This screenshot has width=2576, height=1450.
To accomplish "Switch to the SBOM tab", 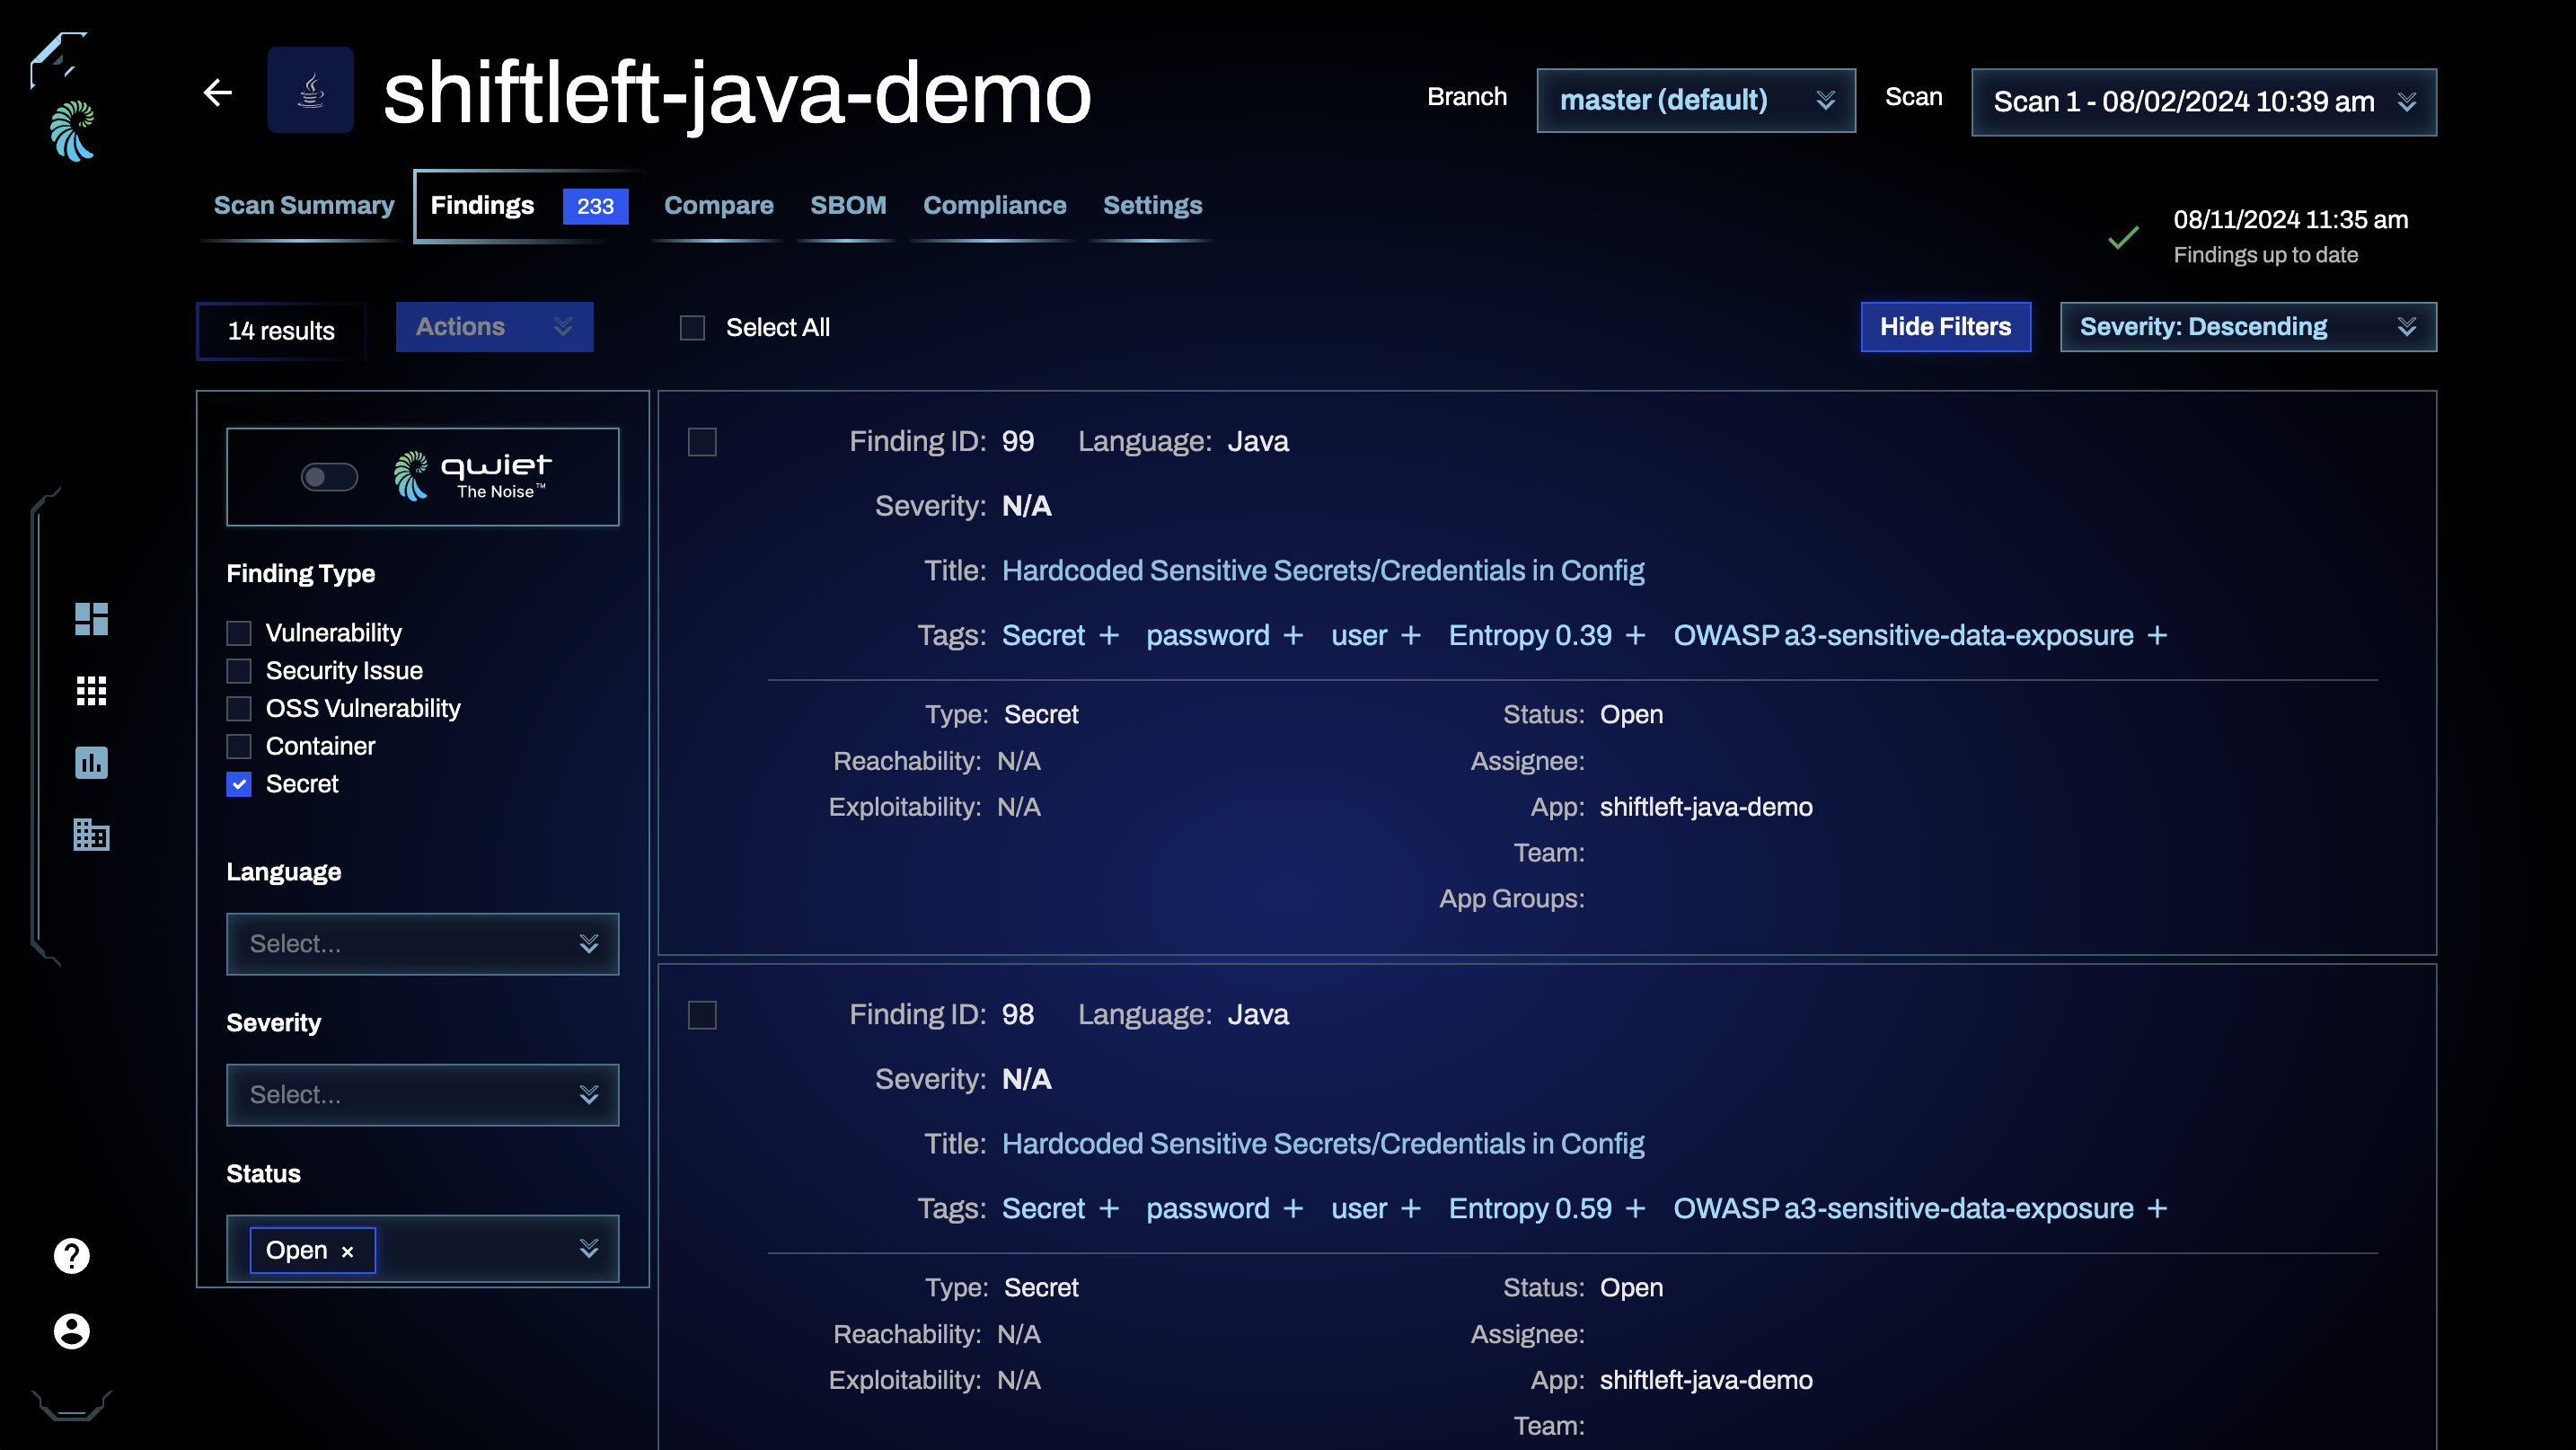I will (x=848, y=205).
